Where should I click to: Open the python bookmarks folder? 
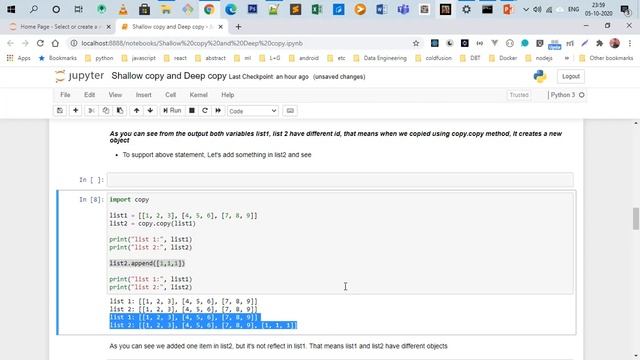click(x=99, y=58)
